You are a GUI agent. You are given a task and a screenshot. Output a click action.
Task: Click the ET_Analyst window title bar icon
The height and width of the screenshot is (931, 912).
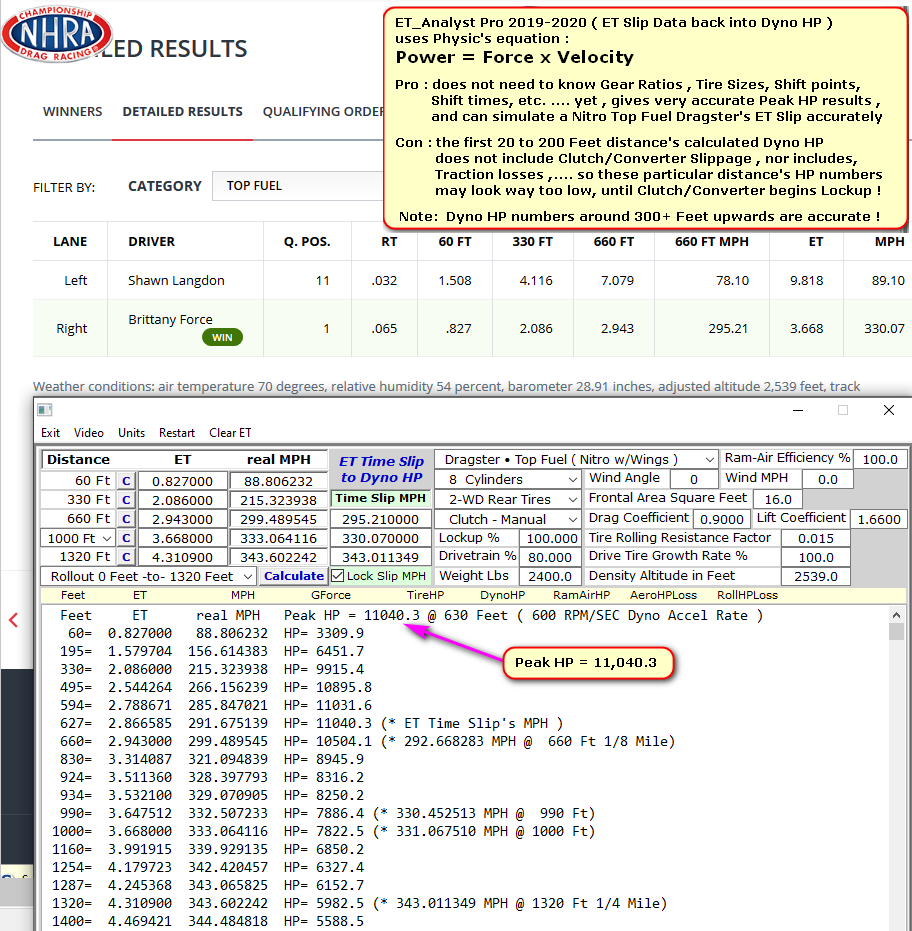(x=45, y=410)
